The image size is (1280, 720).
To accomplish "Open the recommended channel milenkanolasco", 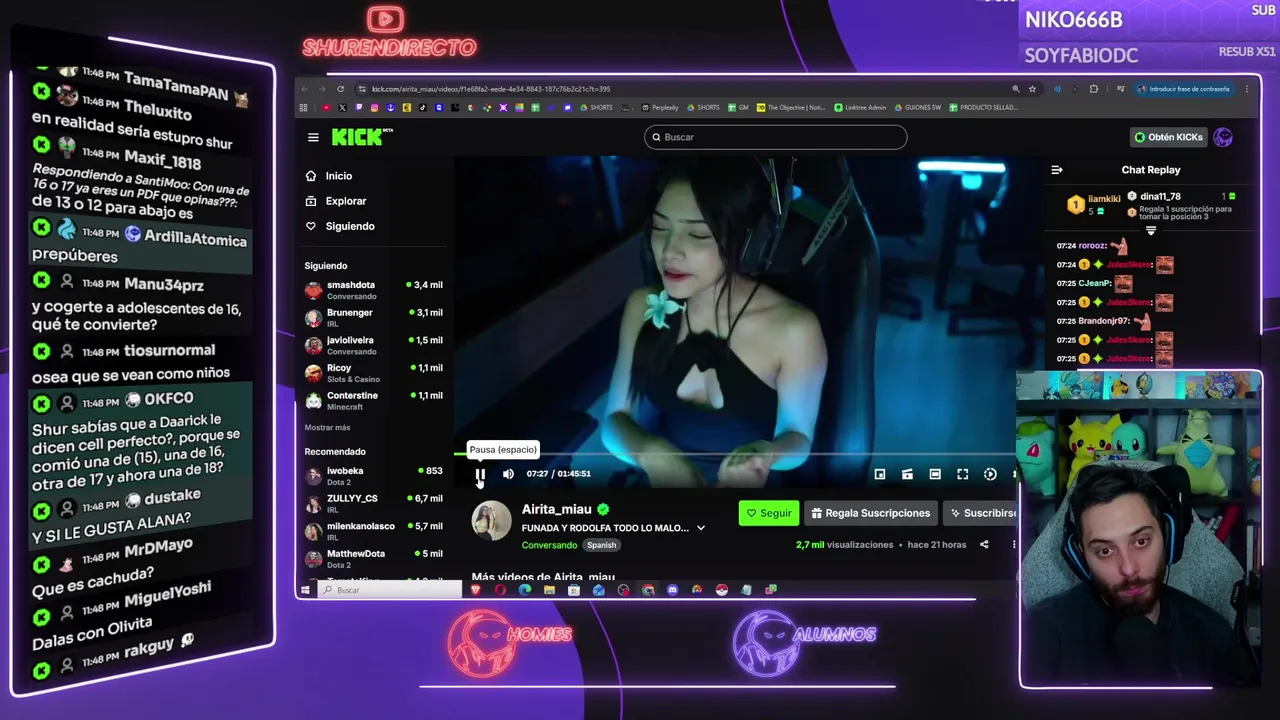I will [x=374, y=531].
